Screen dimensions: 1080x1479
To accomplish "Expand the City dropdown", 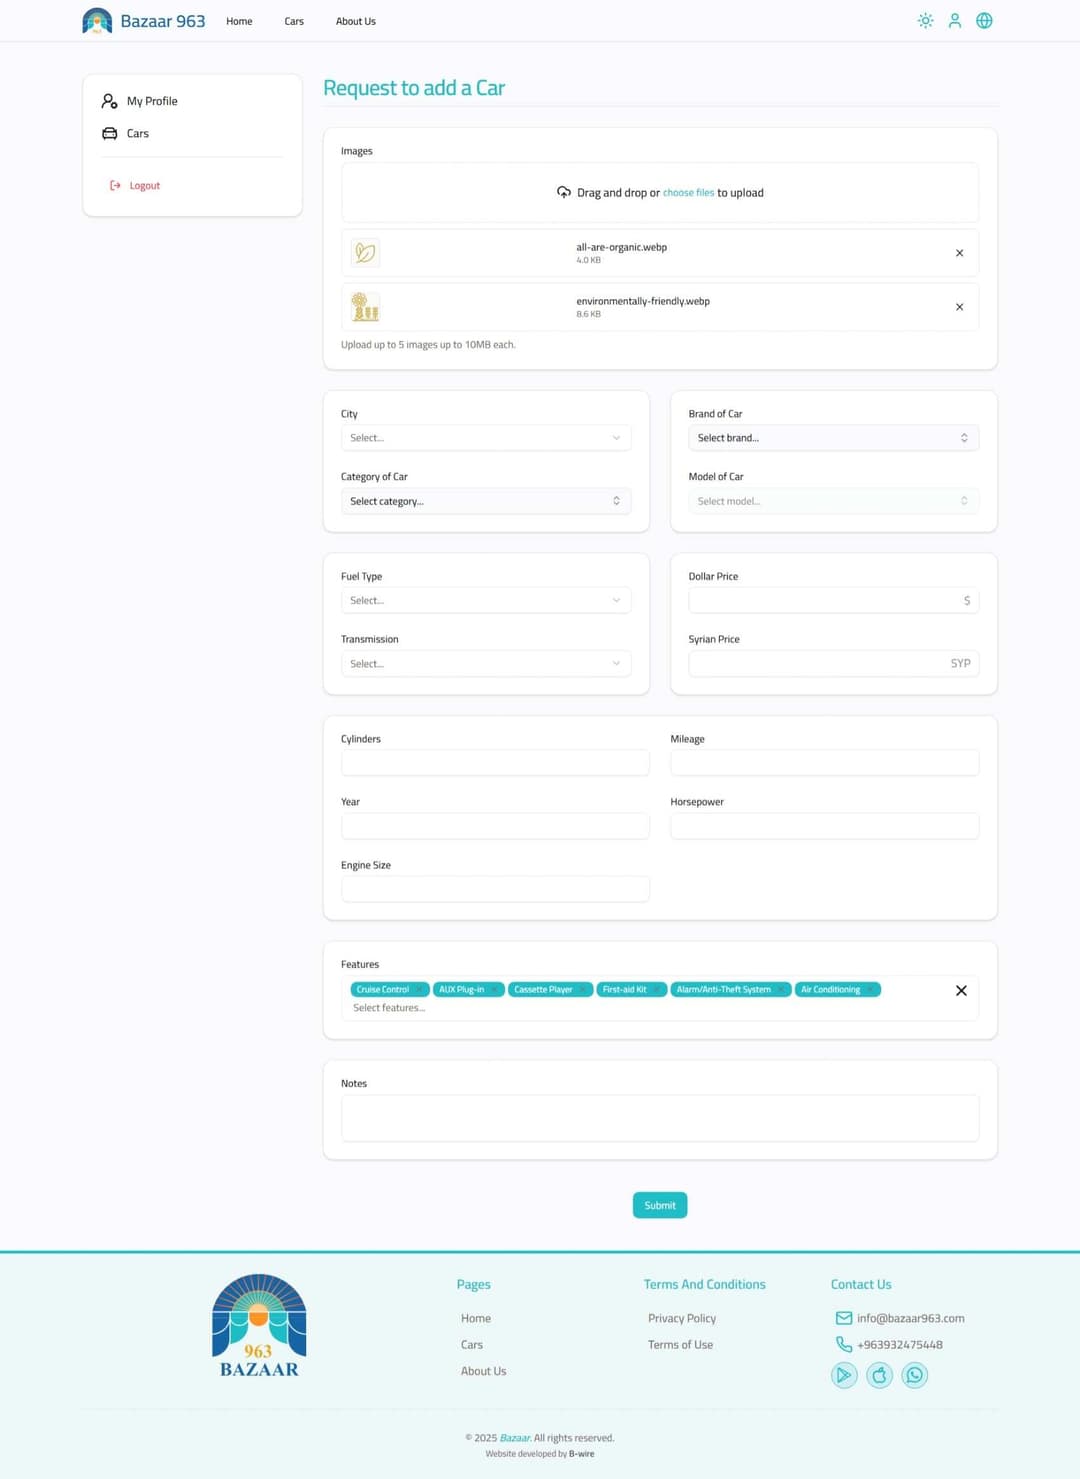I will pyautogui.click(x=485, y=438).
